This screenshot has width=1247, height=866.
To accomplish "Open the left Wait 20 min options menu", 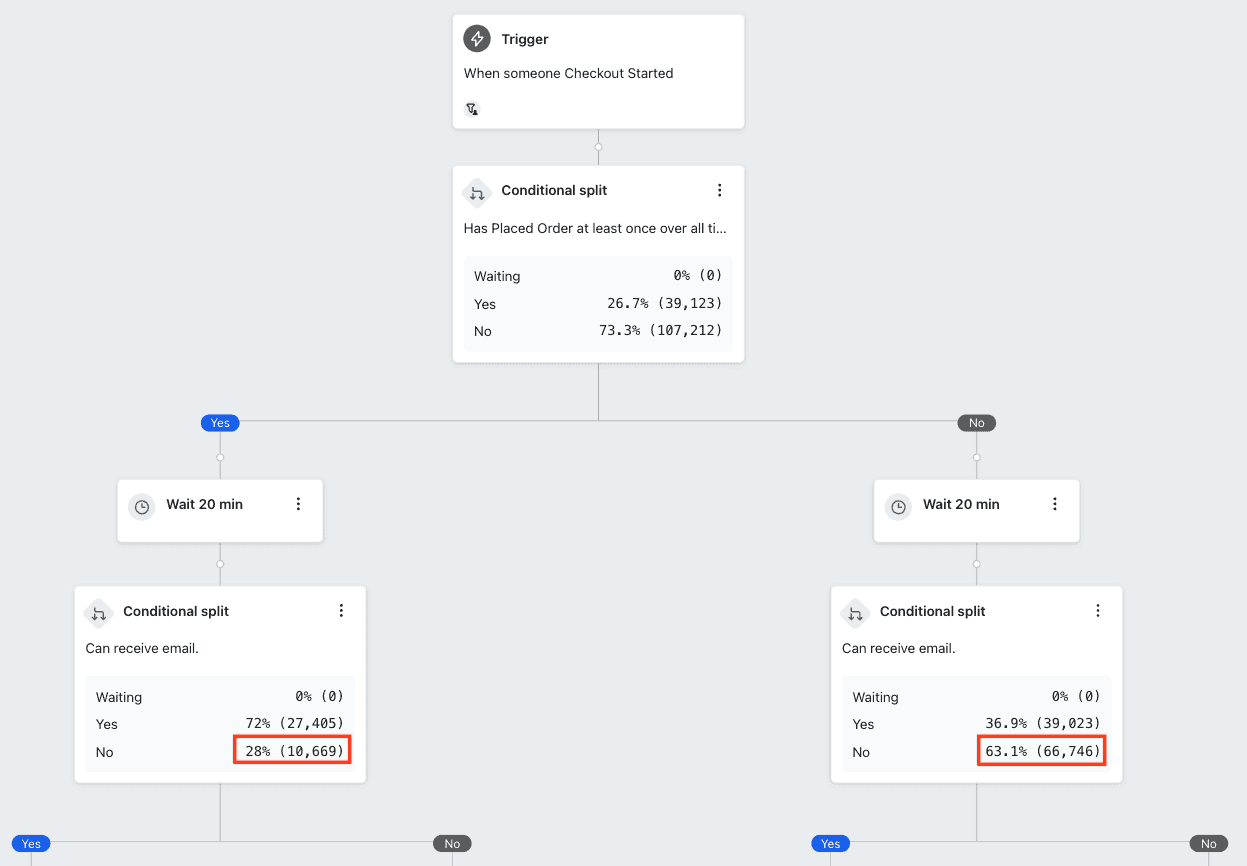I will click(298, 504).
